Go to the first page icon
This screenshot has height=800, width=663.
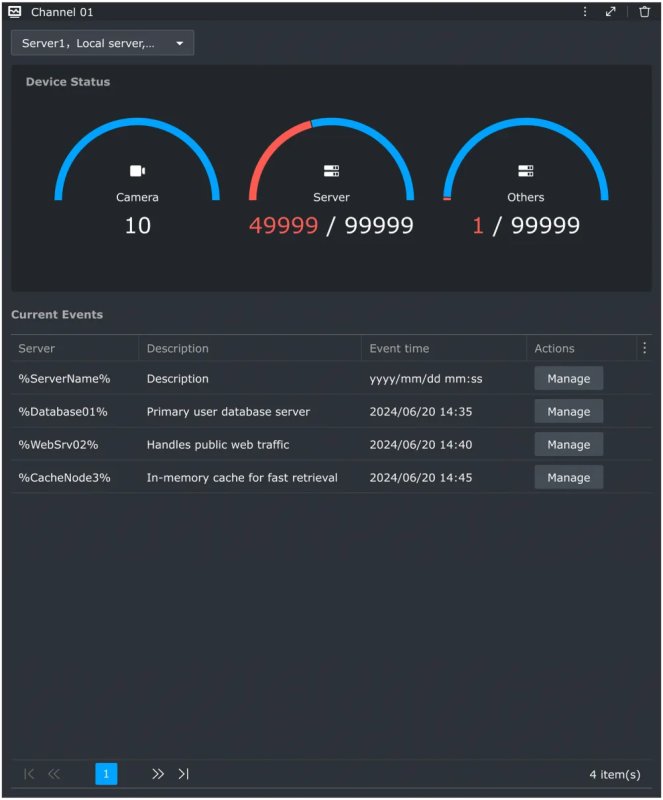tap(29, 774)
